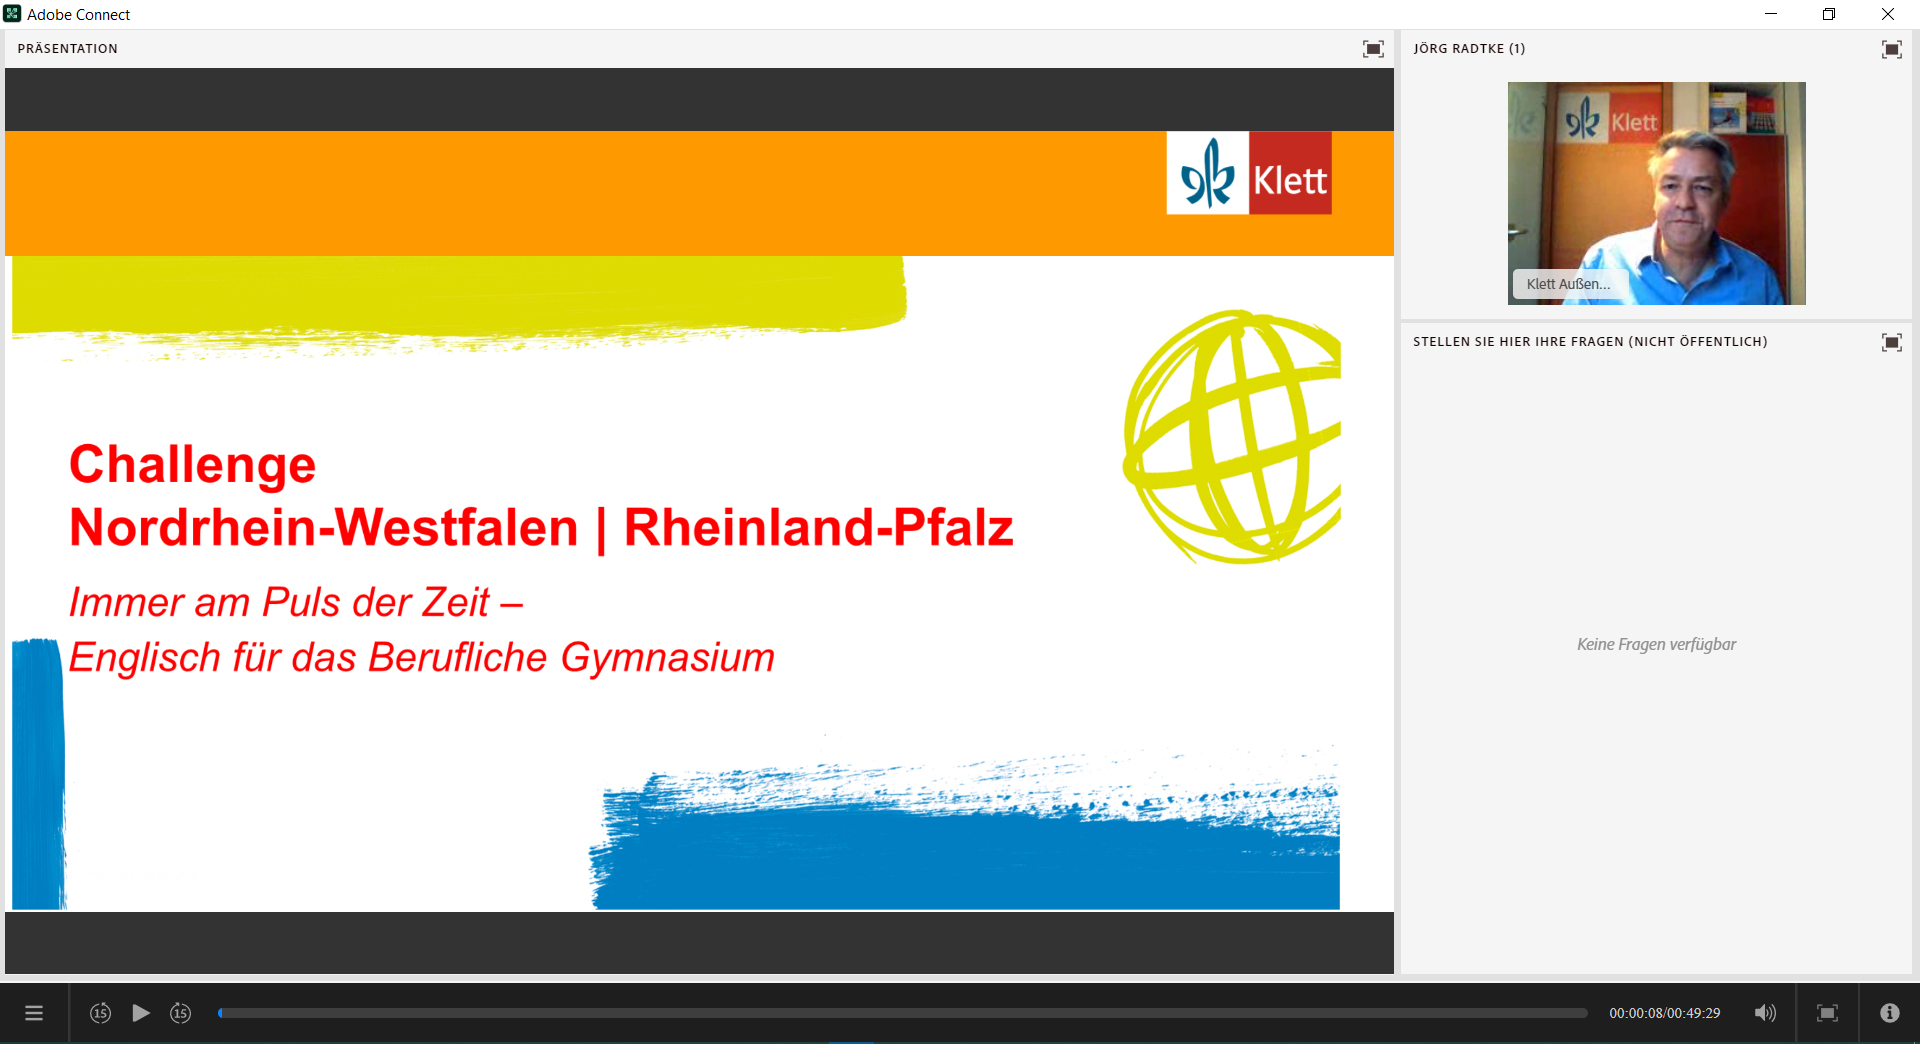Rewind the recording 15 seconds
The width and height of the screenshot is (1920, 1044).
pyautogui.click(x=100, y=1013)
